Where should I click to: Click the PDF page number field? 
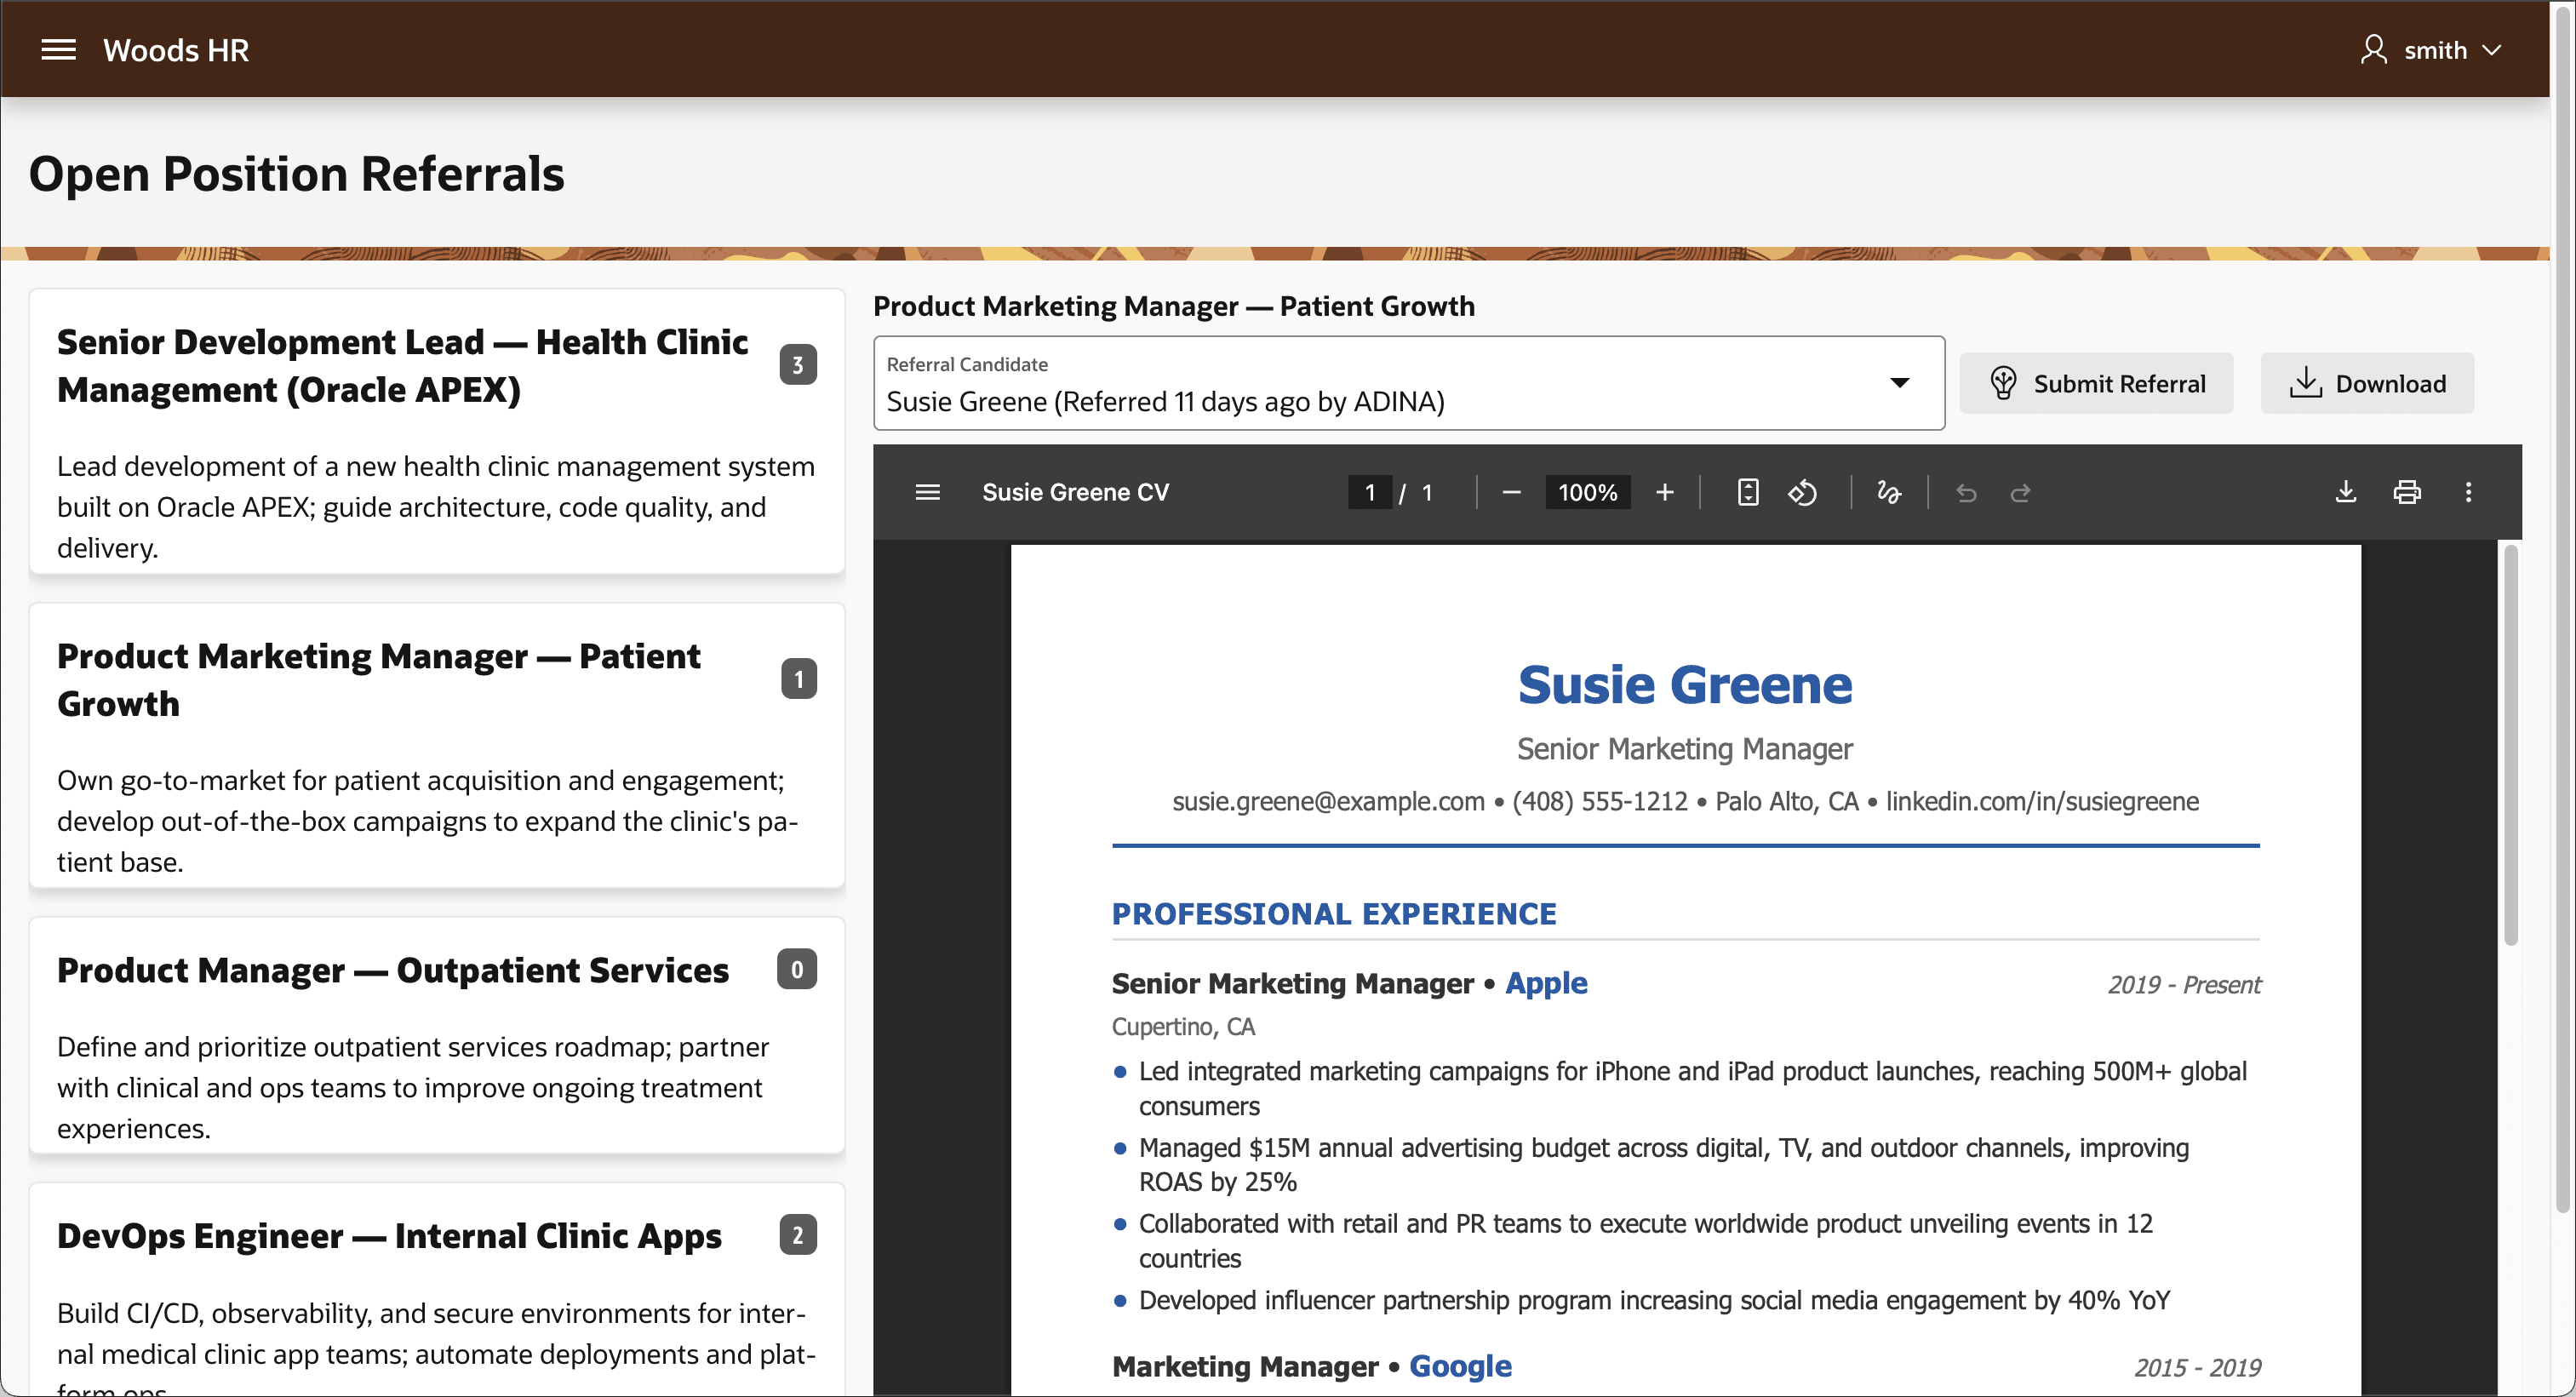click(1369, 492)
